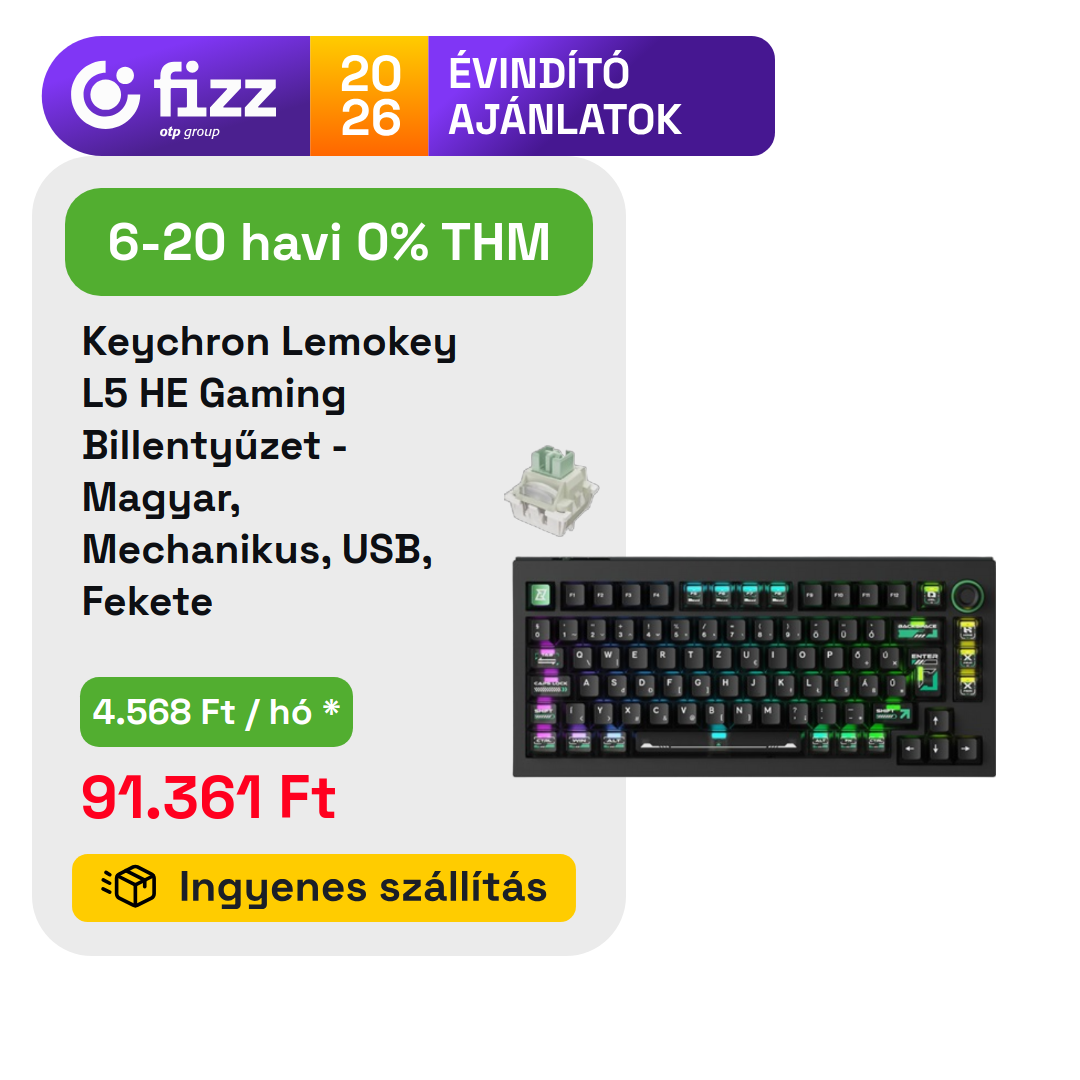
Task: Click the cyan-lit F5 function key
Action: click(694, 594)
